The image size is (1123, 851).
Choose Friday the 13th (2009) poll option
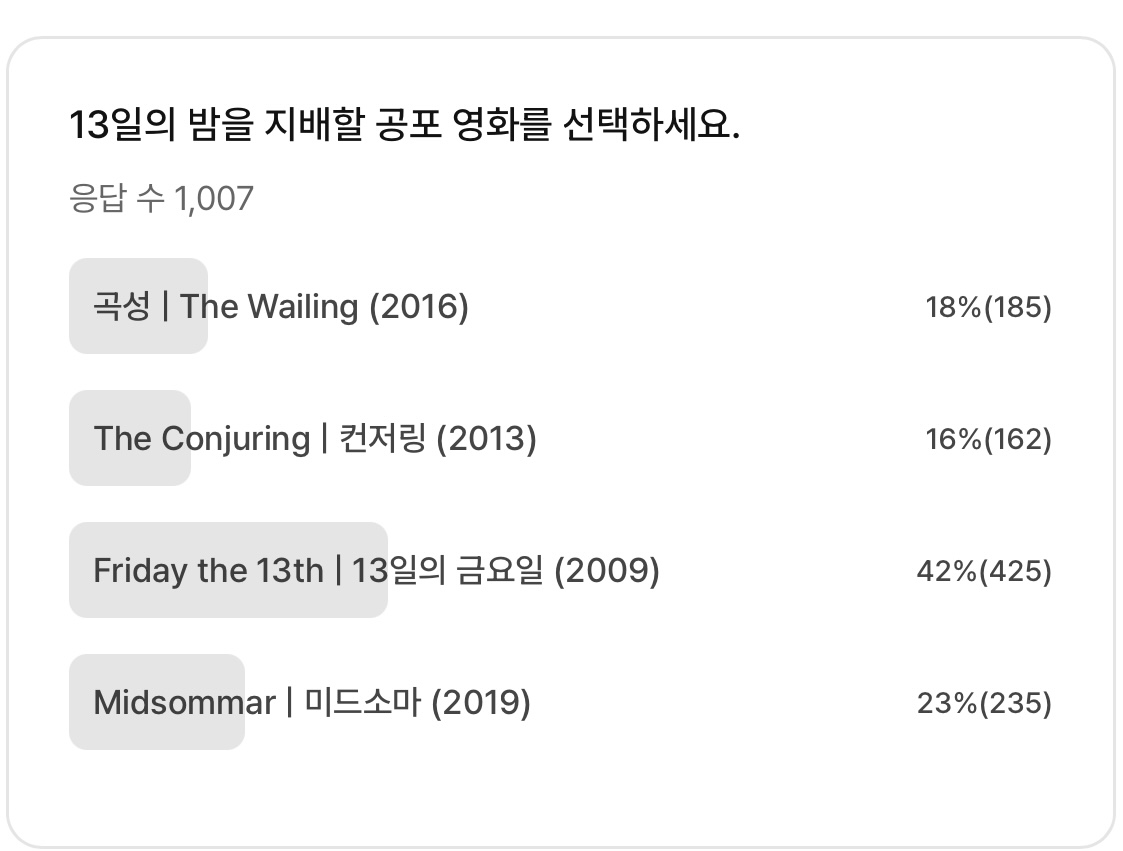[376, 570]
